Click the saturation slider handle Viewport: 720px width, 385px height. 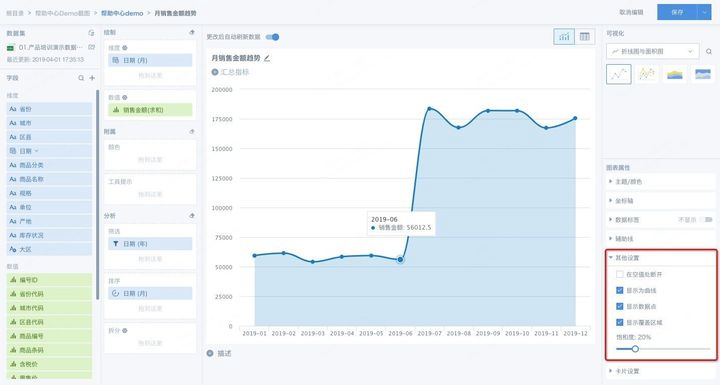point(635,349)
